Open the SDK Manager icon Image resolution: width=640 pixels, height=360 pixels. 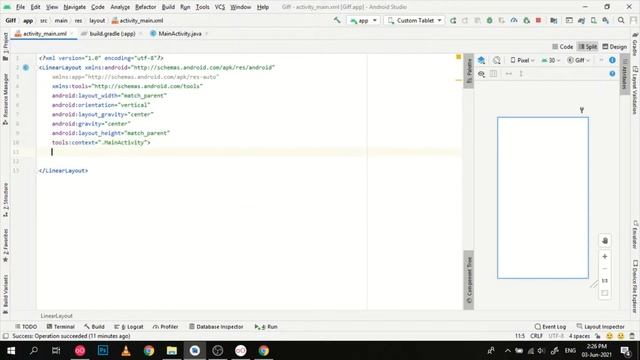606,20
